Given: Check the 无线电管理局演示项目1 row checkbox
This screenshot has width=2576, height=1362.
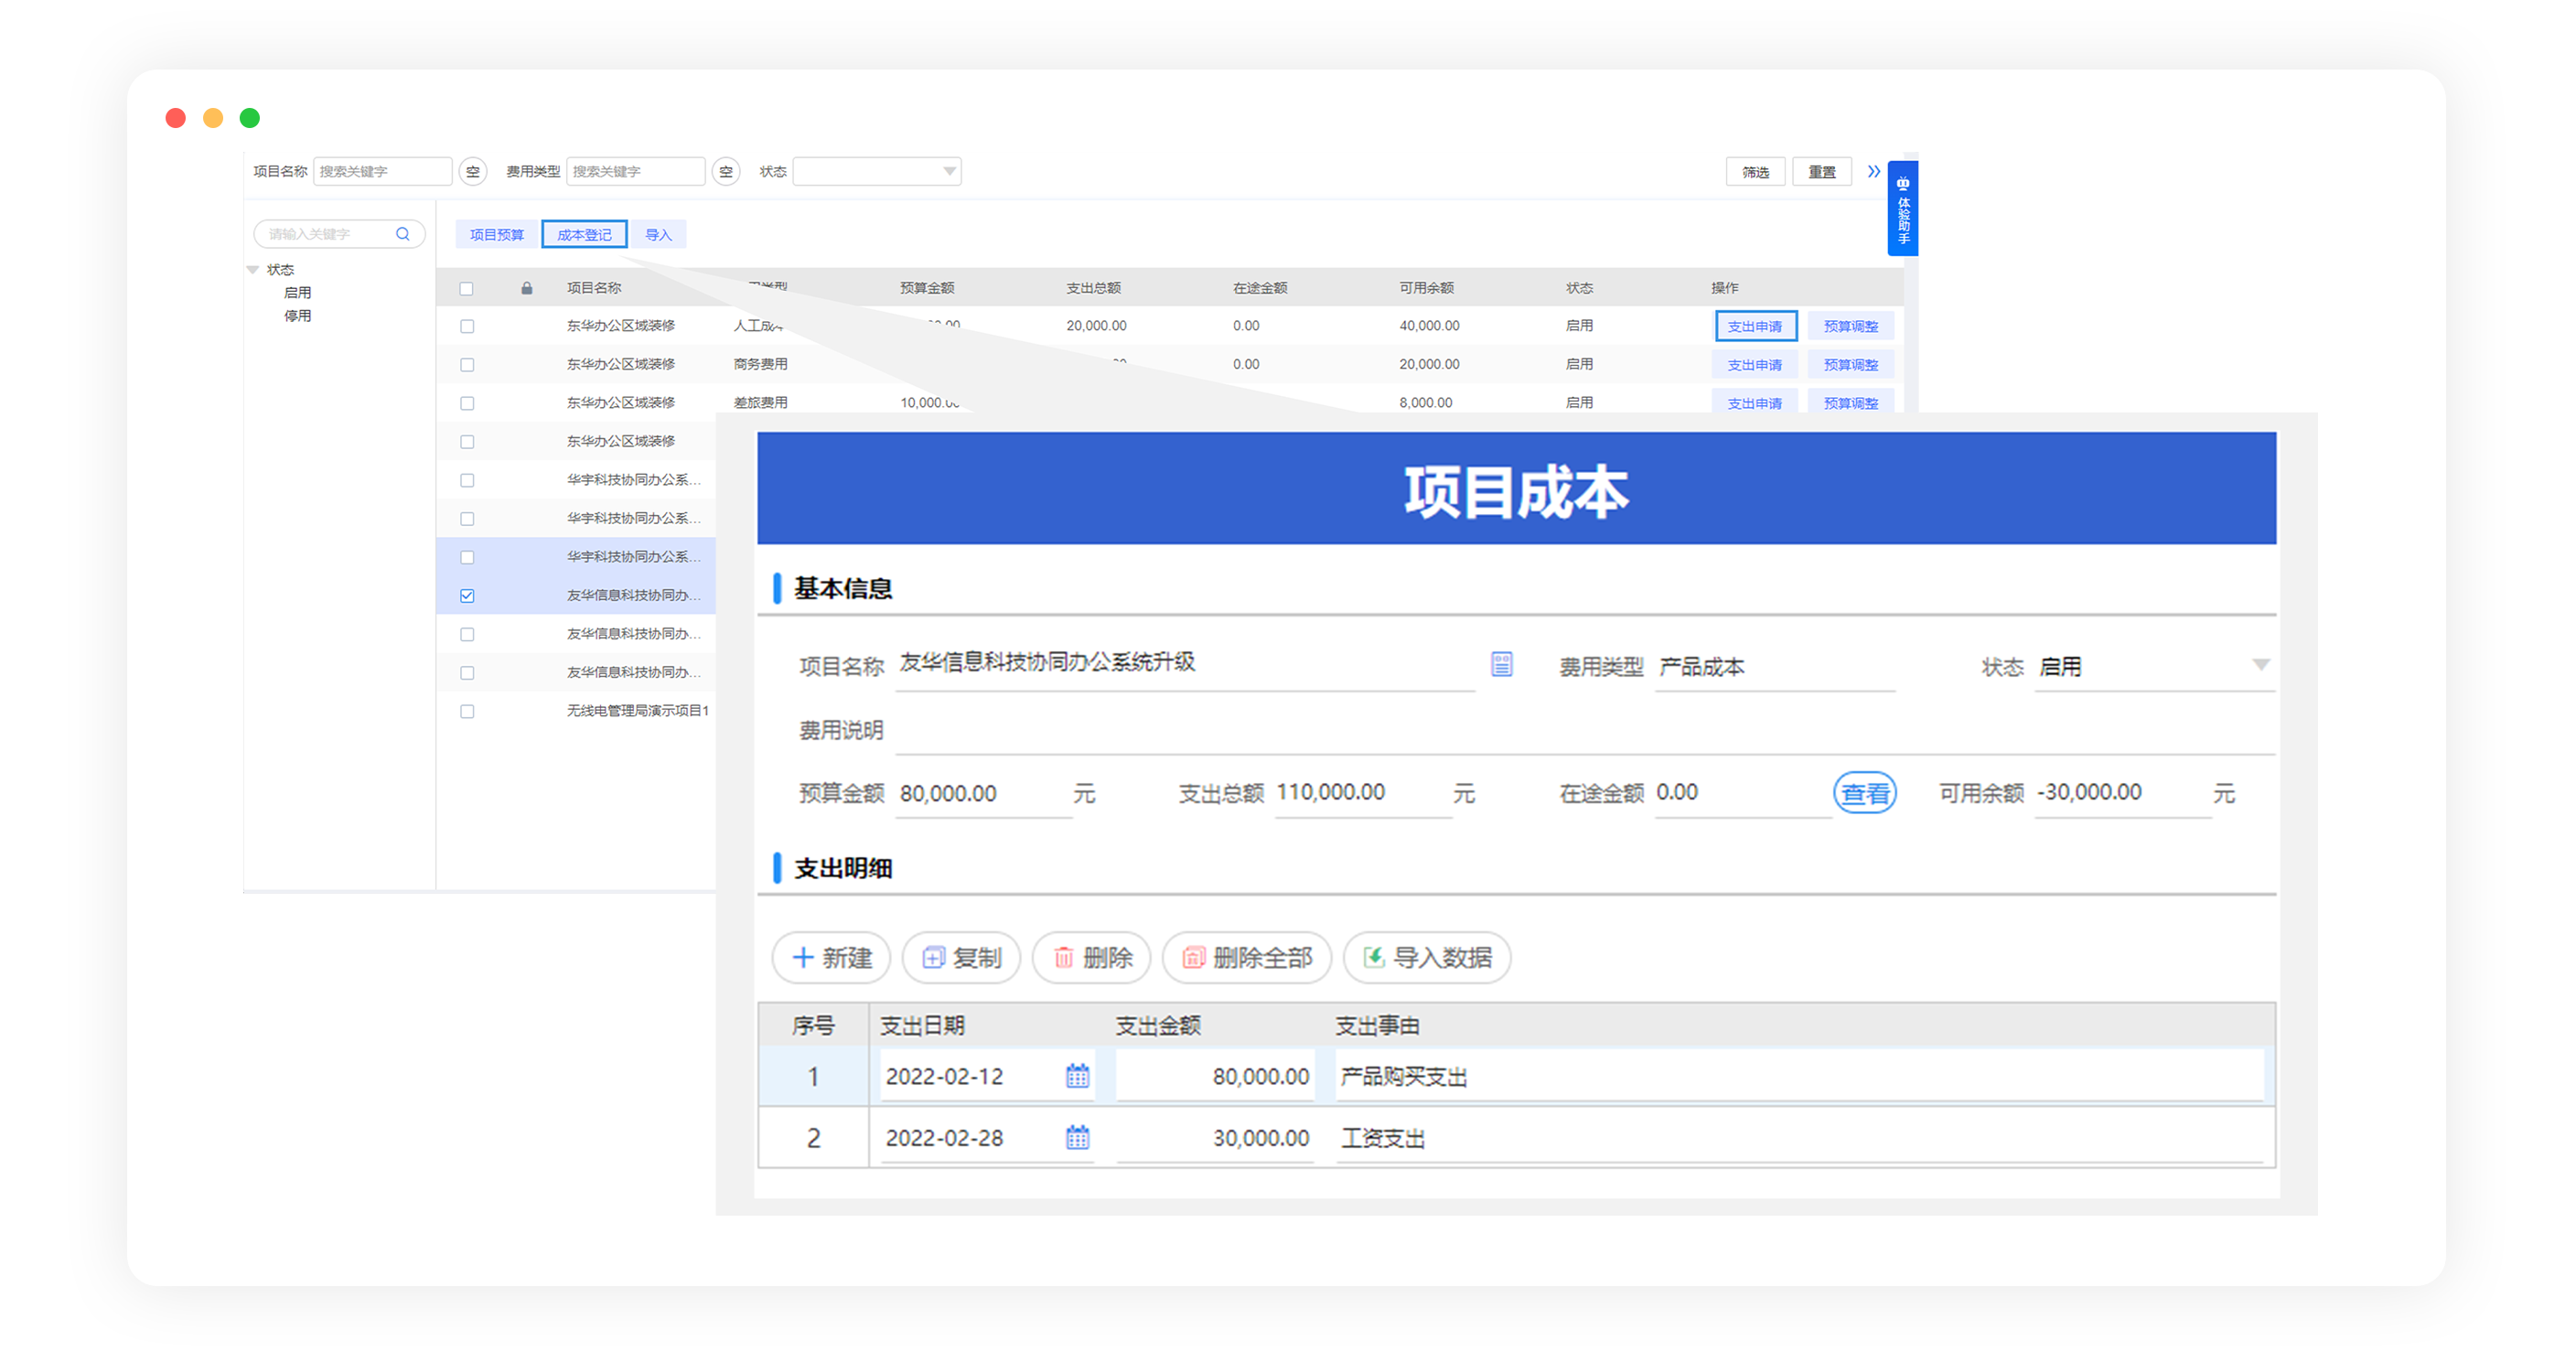Looking at the screenshot, I should click(467, 712).
